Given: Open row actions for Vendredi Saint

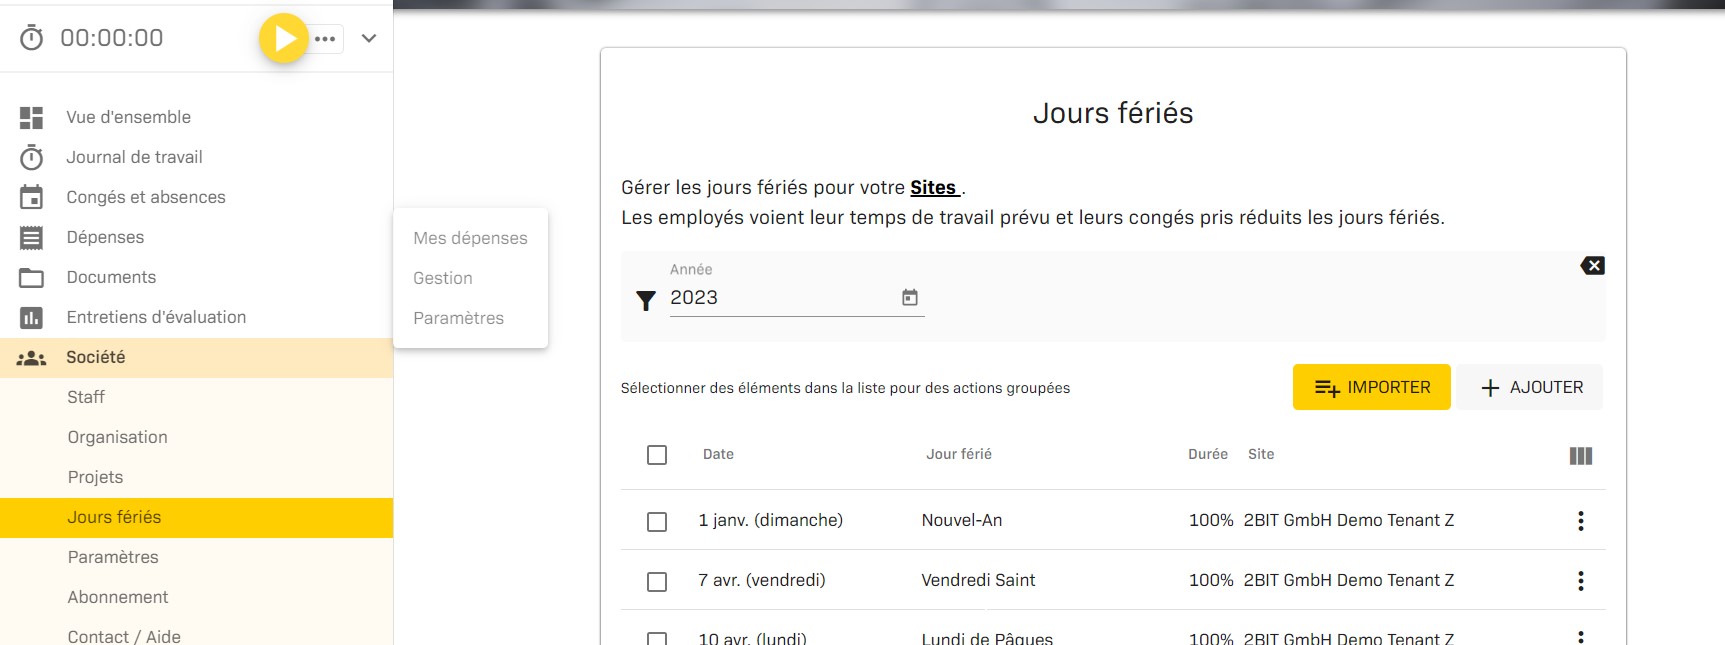Looking at the screenshot, I should pyautogui.click(x=1581, y=581).
